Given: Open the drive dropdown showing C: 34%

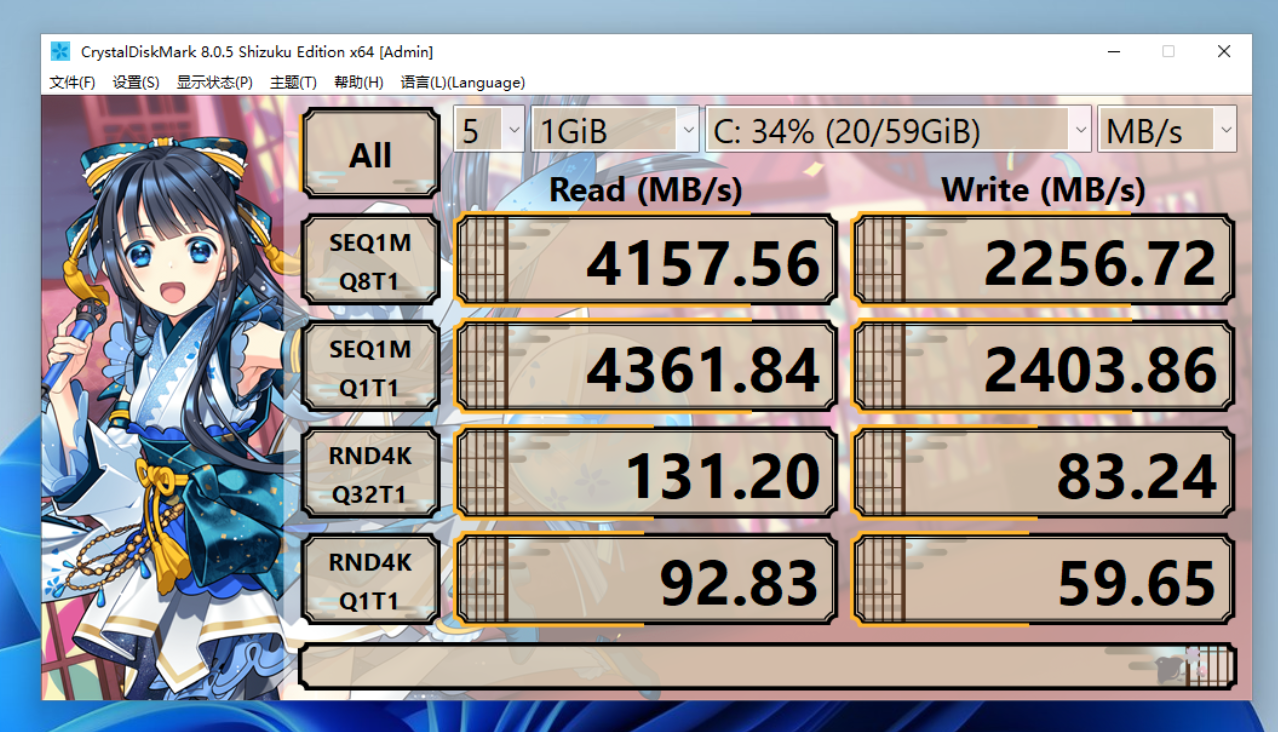Looking at the screenshot, I should tap(898, 130).
